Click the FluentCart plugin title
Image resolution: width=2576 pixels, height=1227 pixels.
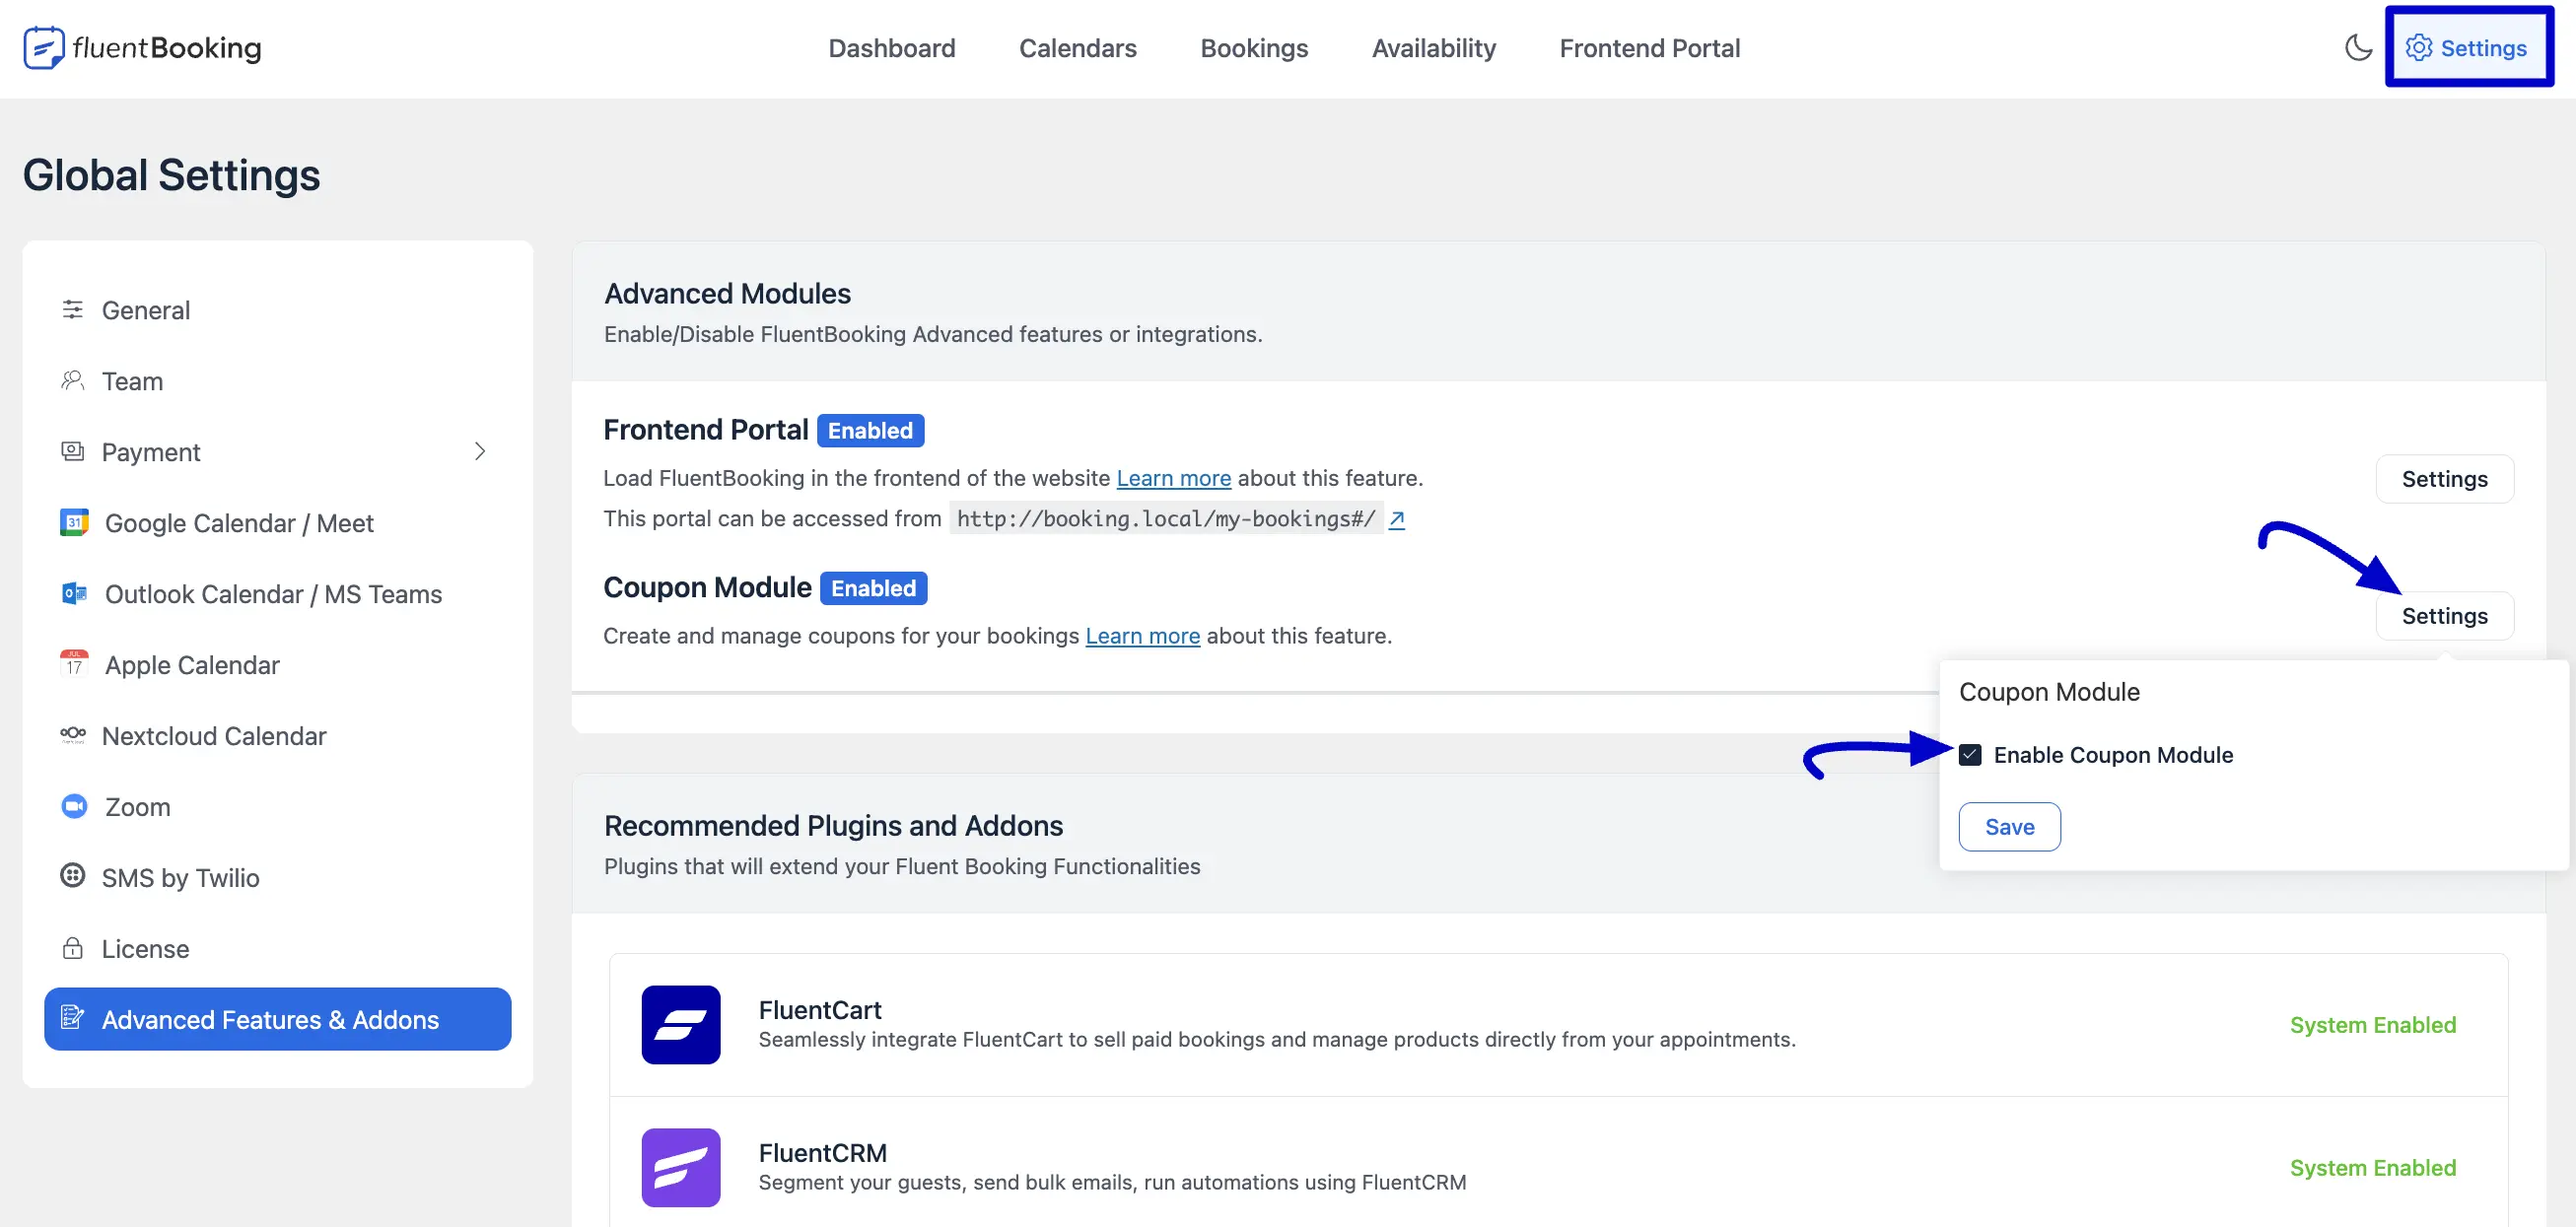[x=820, y=1010]
